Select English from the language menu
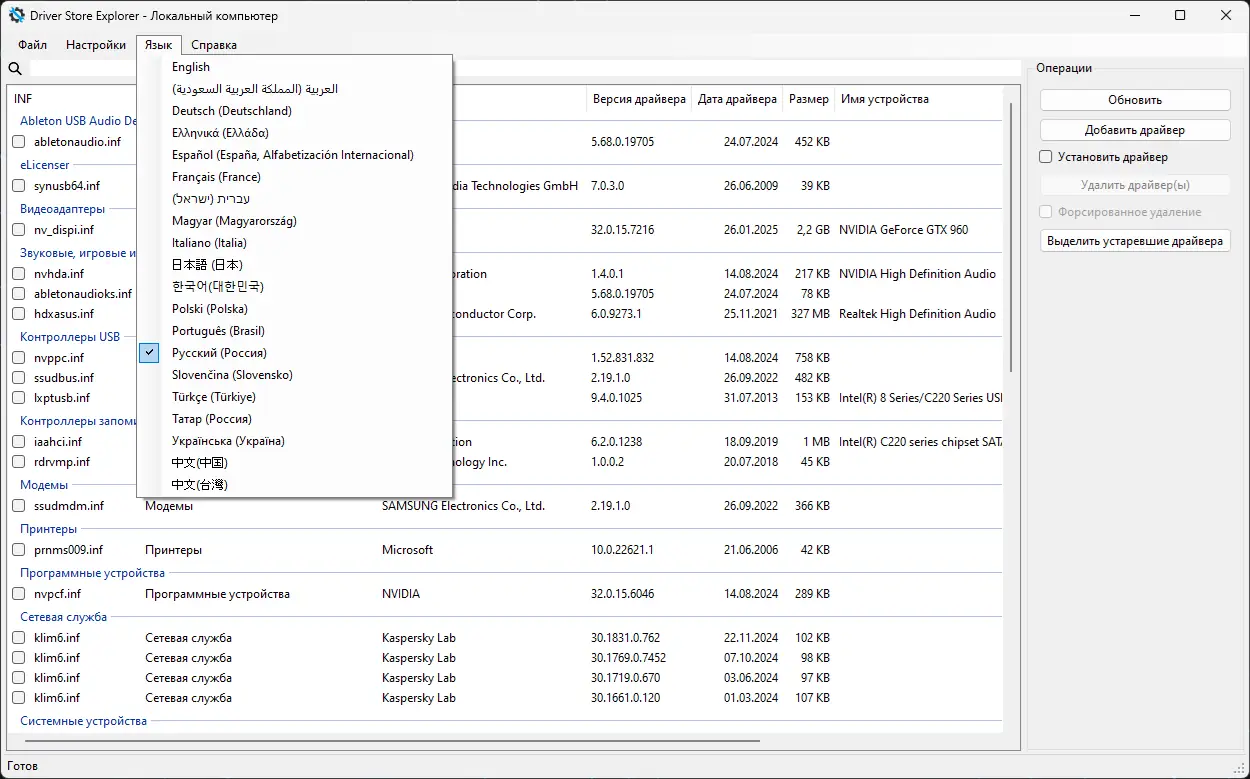1250x779 pixels. point(191,66)
